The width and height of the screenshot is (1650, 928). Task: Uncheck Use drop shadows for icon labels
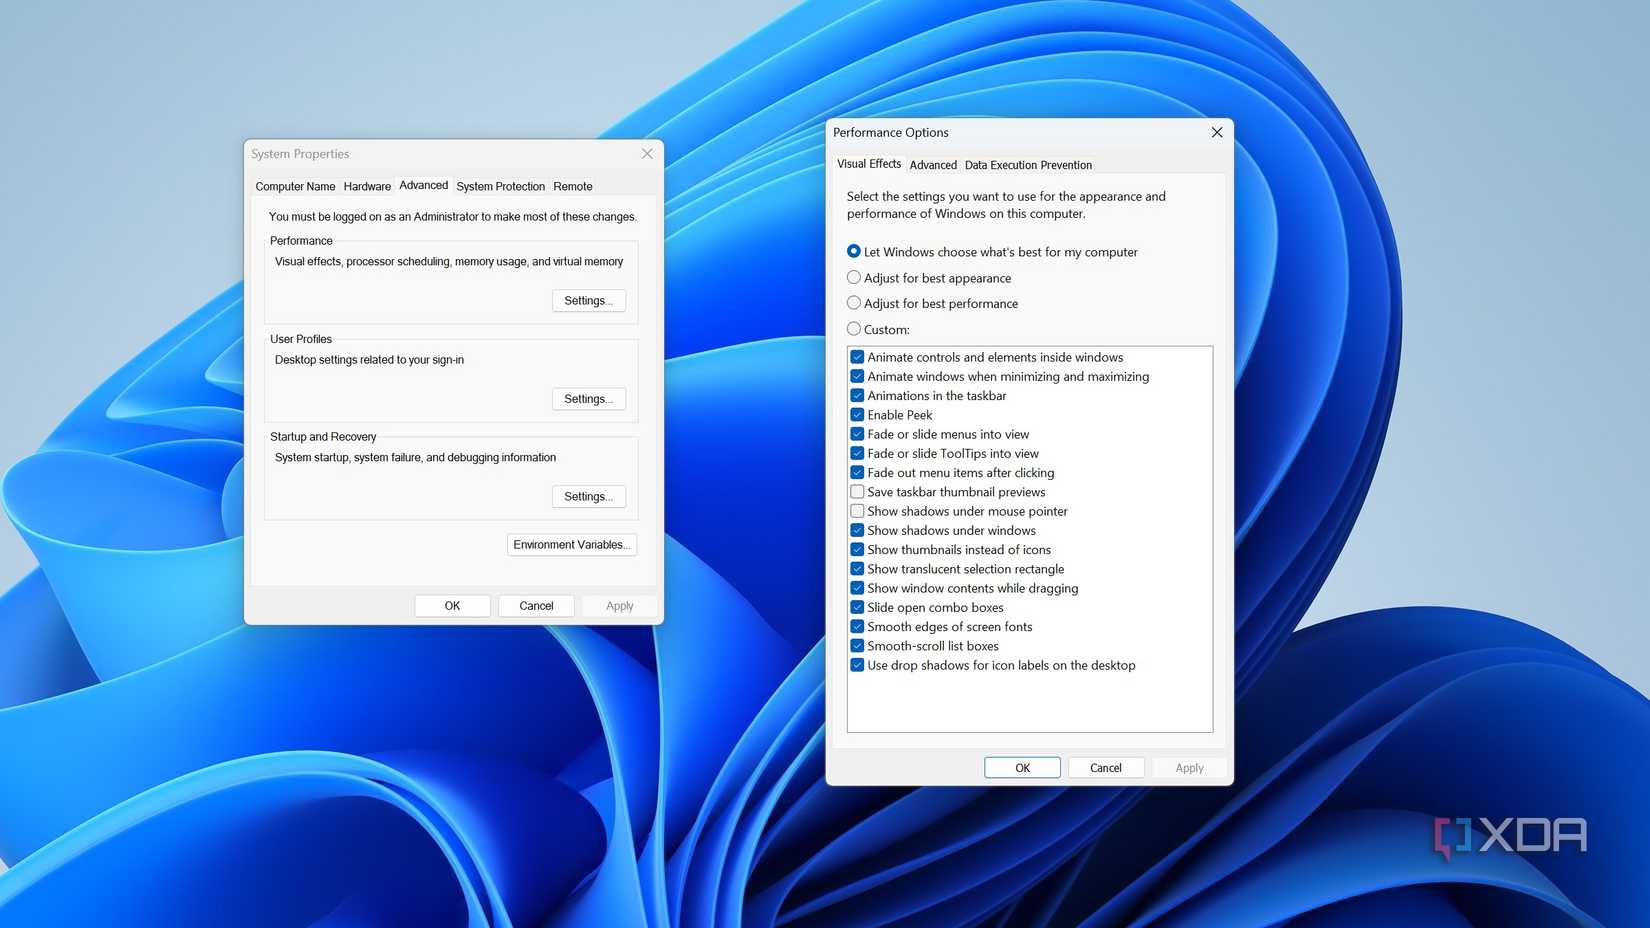tap(857, 665)
